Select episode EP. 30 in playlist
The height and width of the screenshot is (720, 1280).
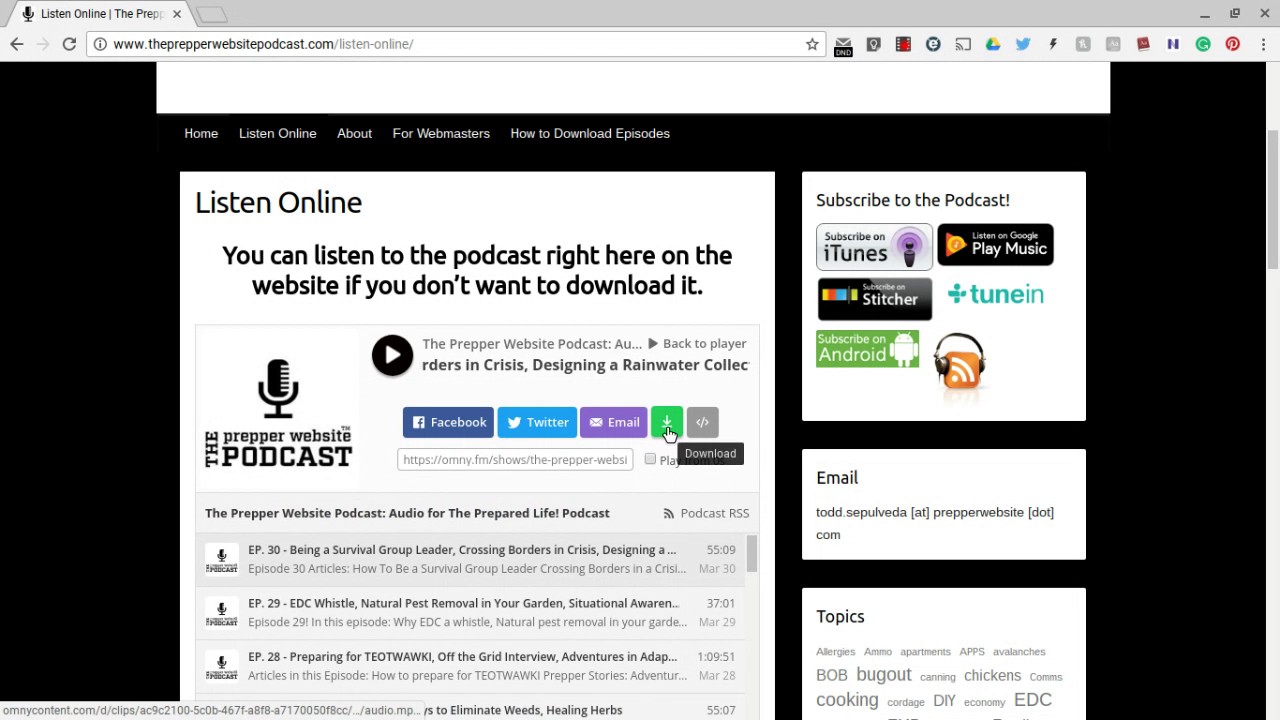(470, 559)
